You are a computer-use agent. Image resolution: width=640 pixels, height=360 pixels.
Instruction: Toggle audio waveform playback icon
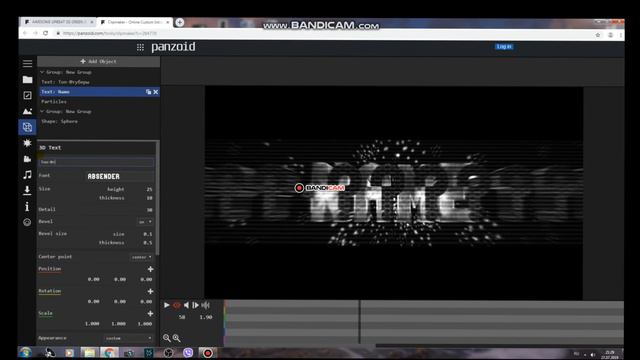coord(205,305)
